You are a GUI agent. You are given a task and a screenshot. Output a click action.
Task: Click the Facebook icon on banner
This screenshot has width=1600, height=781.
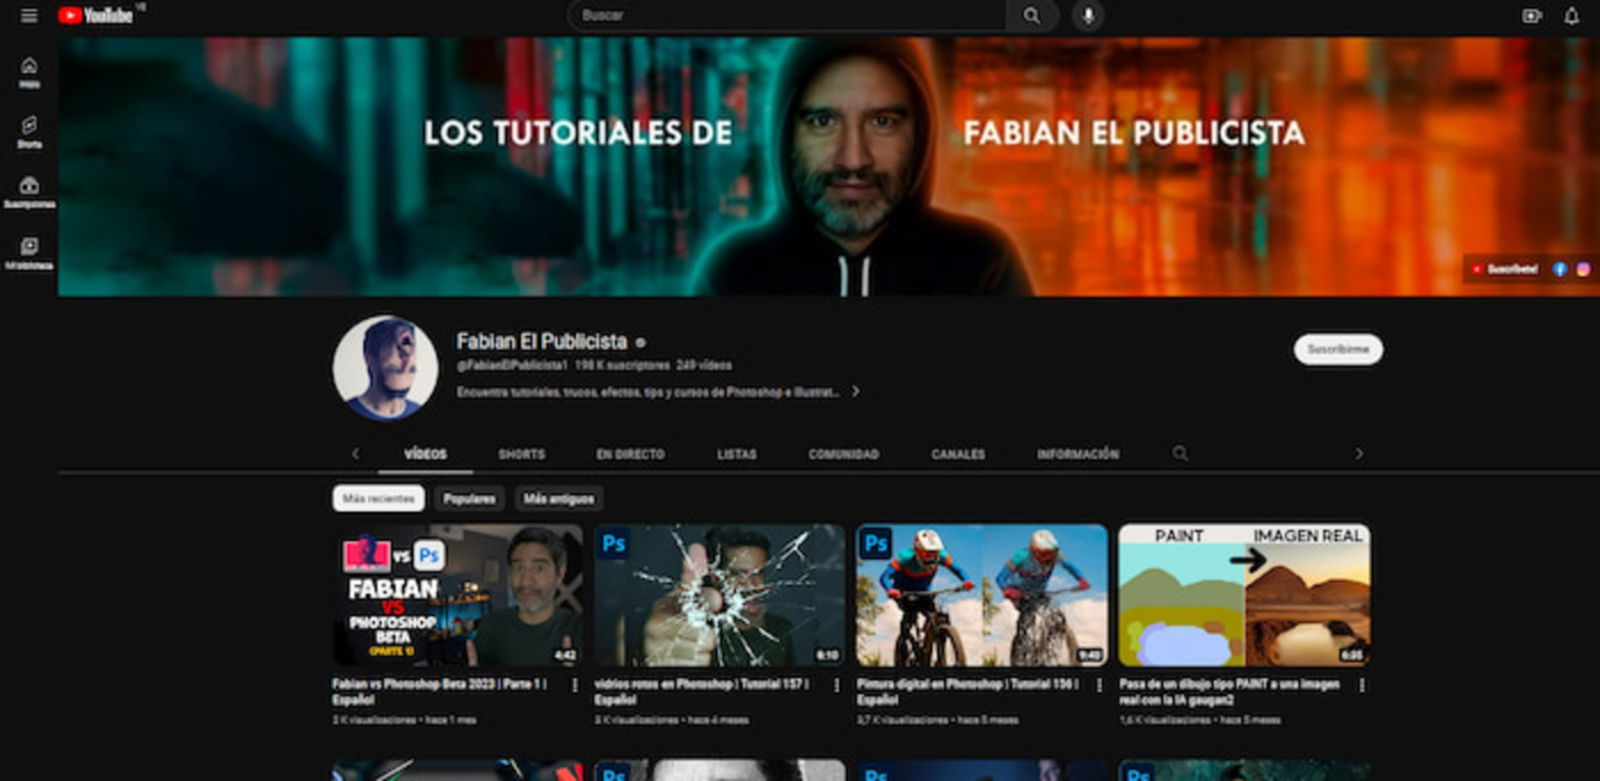[x=1559, y=269]
